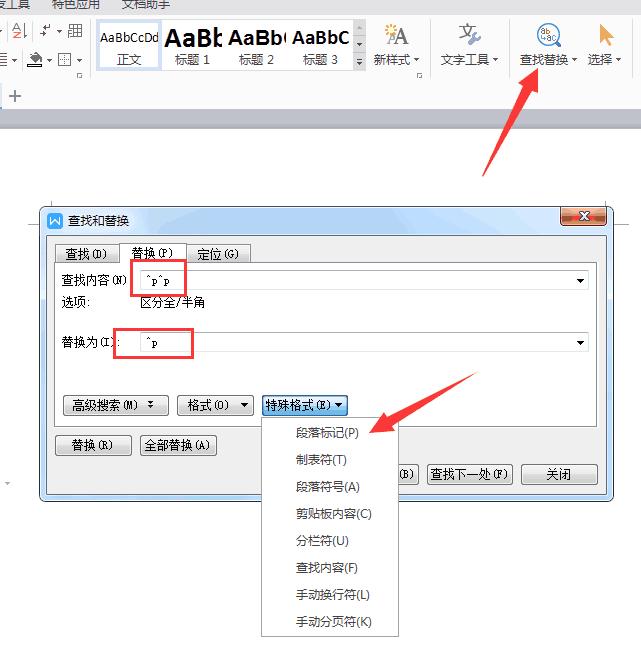
Task: Apply the 标题 3 heading style
Action: pyautogui.click(x=320, y=45)
